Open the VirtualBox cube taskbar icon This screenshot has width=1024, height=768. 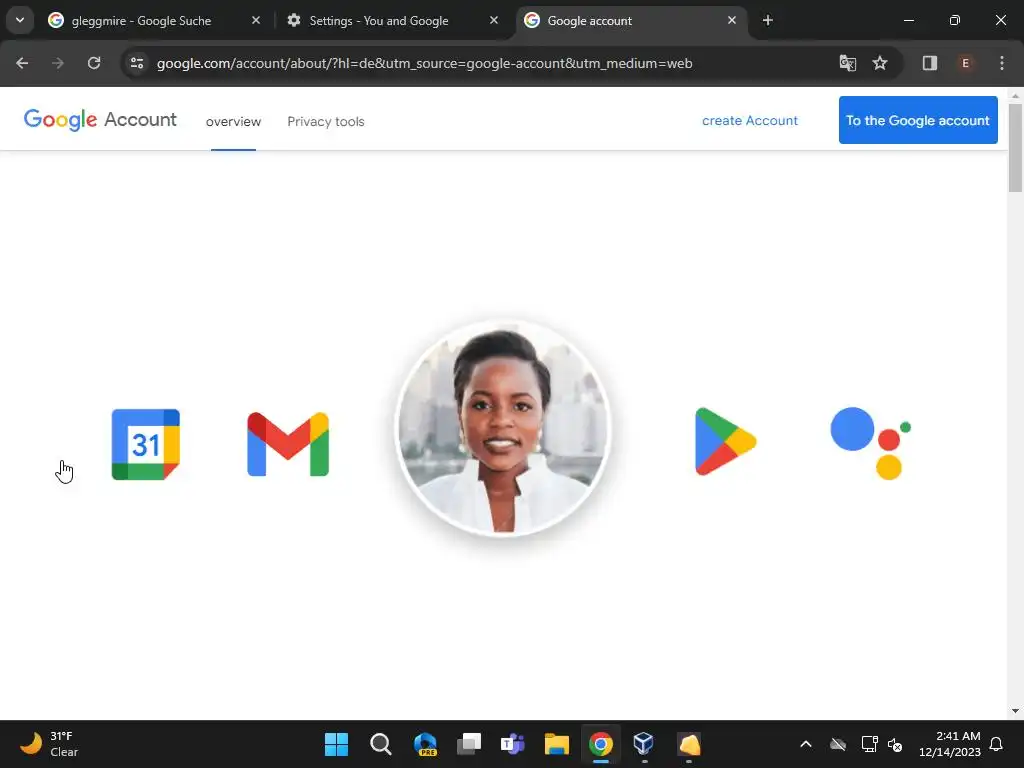[x=644, y=744]
